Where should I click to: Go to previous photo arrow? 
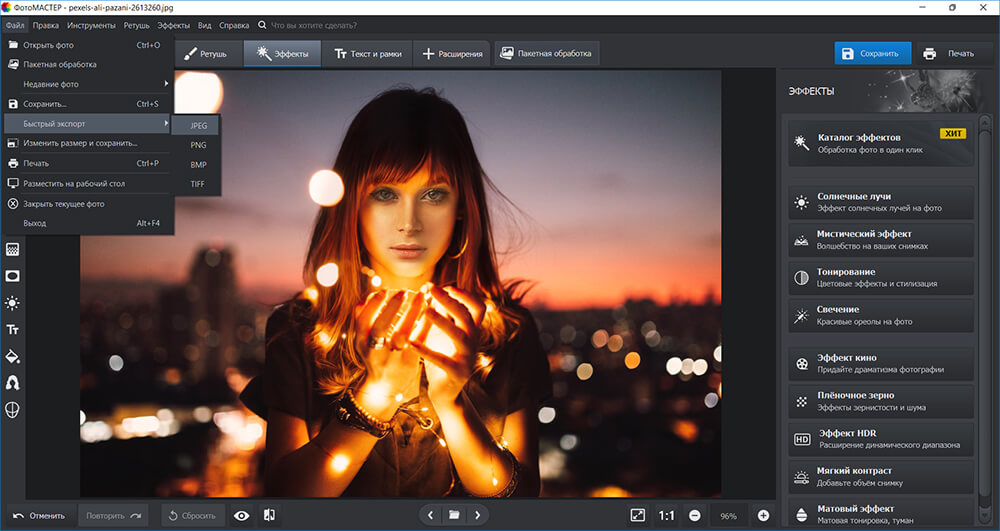(x=430, y=515)
